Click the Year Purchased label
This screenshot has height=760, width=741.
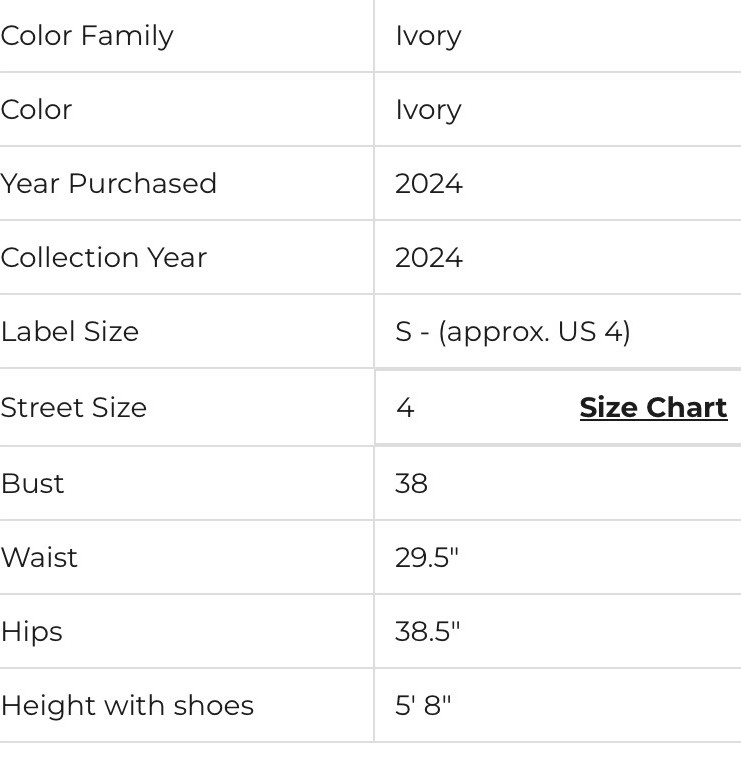[x=109, y=183]
